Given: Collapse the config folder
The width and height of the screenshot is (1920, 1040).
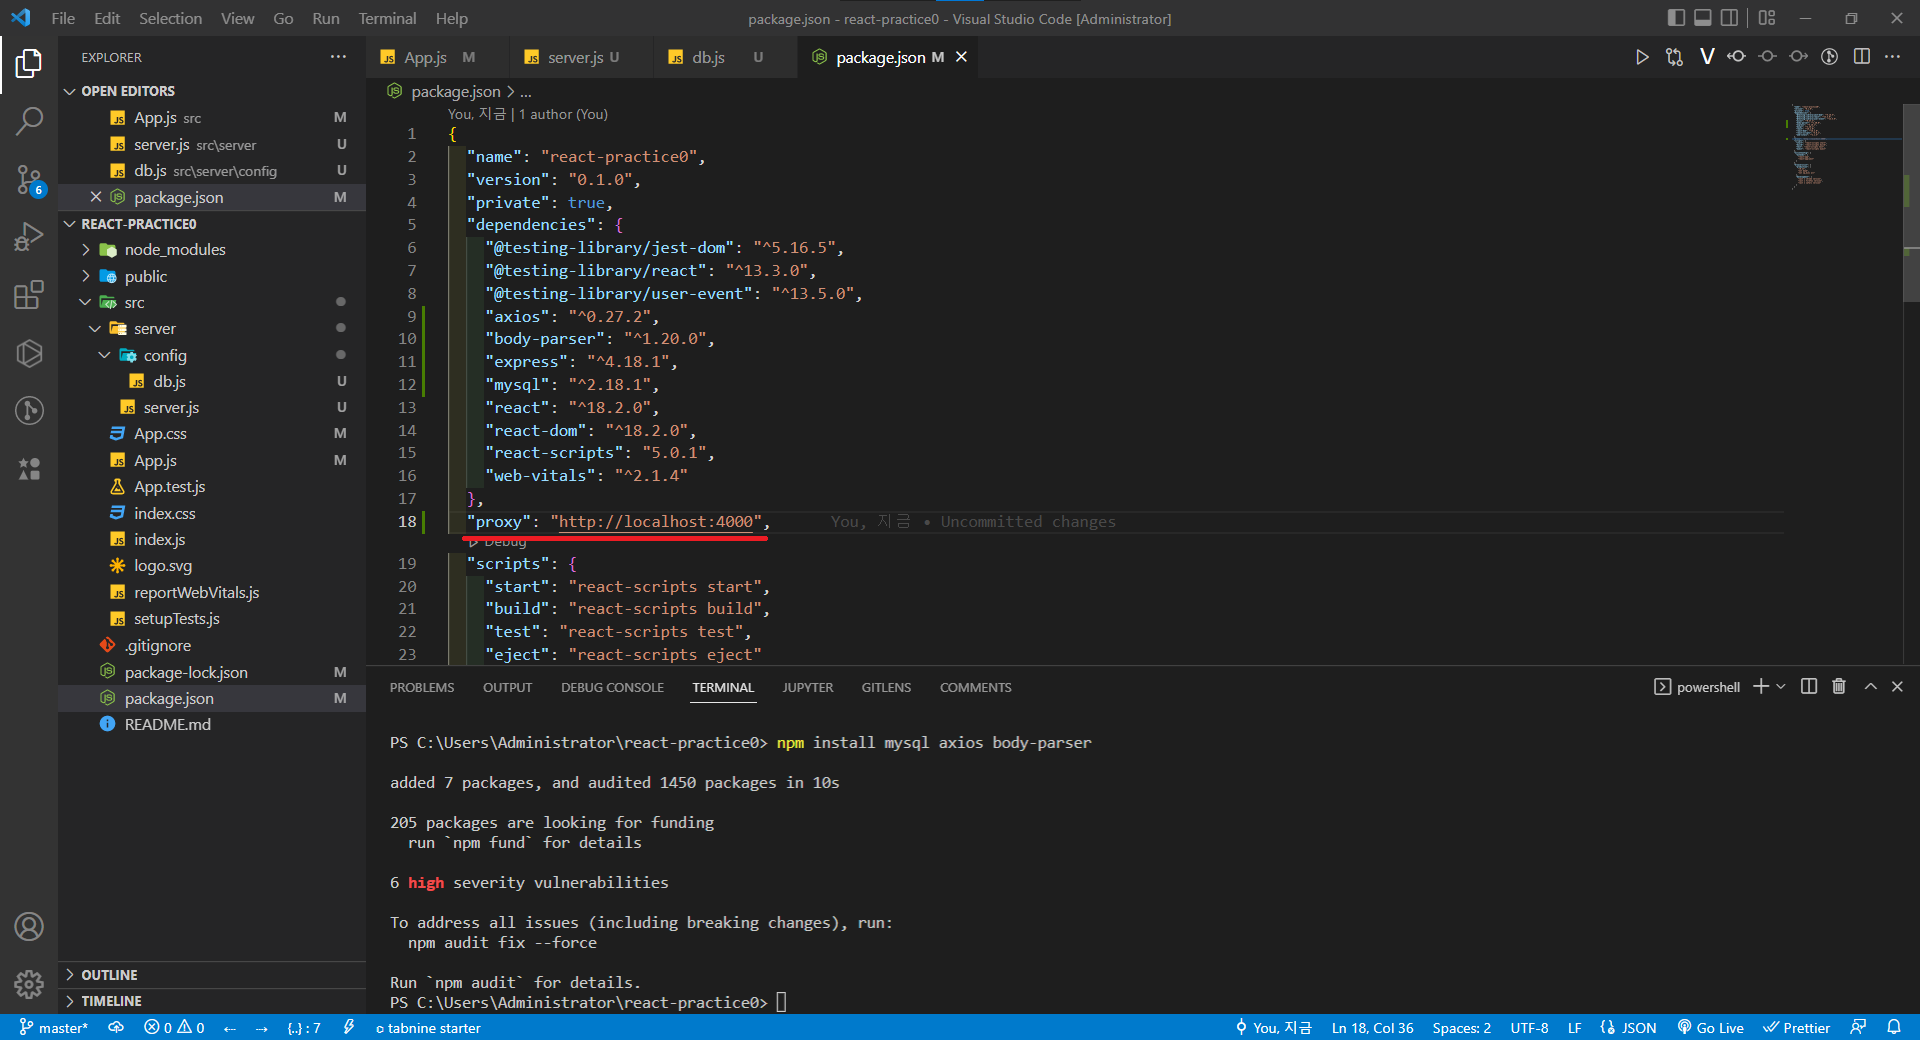Looking at the screenshot, I should [x=104, y=355].
